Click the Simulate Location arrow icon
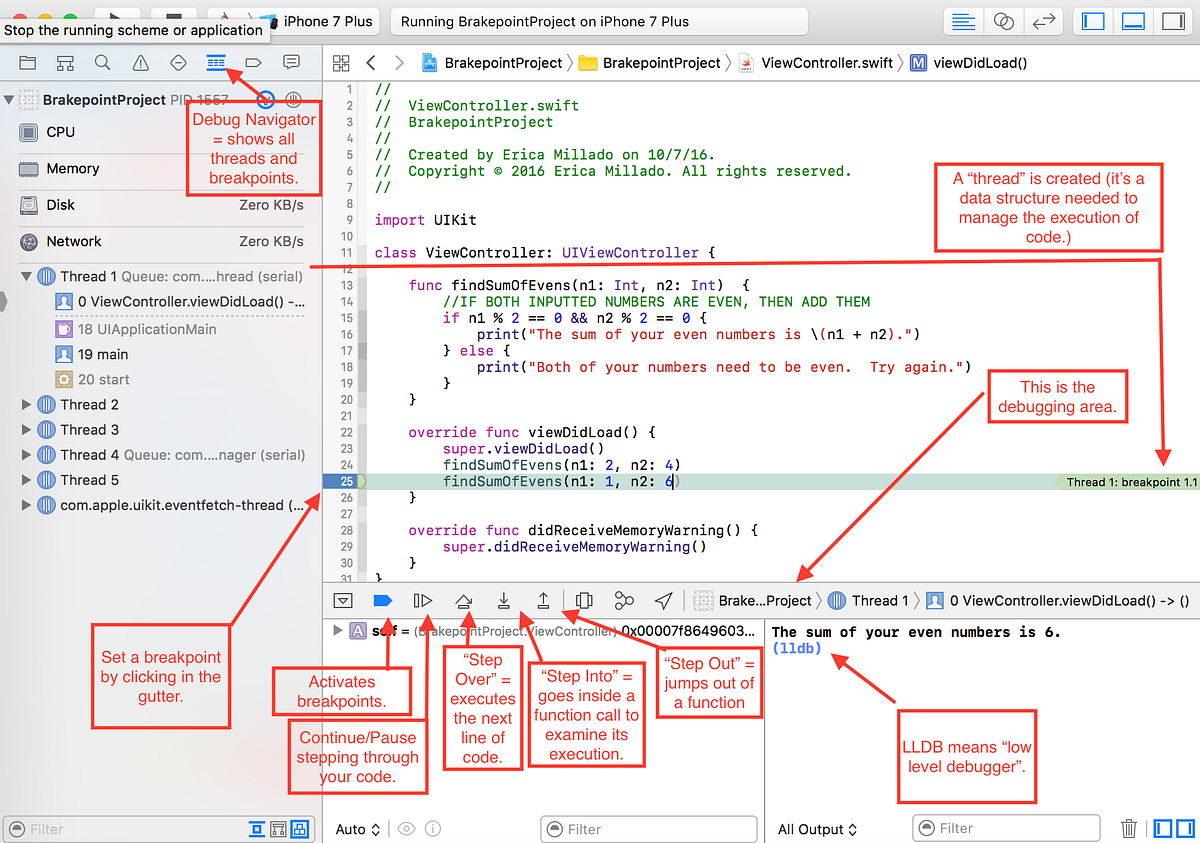The width and height of the screenshot is (1200, 843). [662, 600]
